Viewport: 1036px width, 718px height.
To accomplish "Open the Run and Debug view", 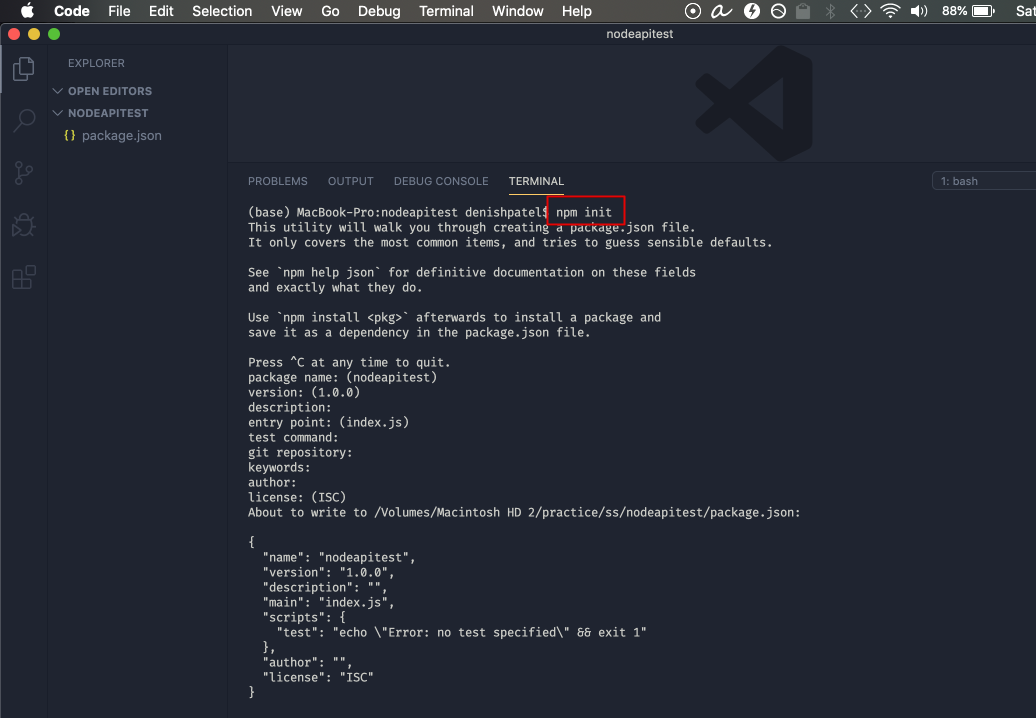I will point(23,225).
